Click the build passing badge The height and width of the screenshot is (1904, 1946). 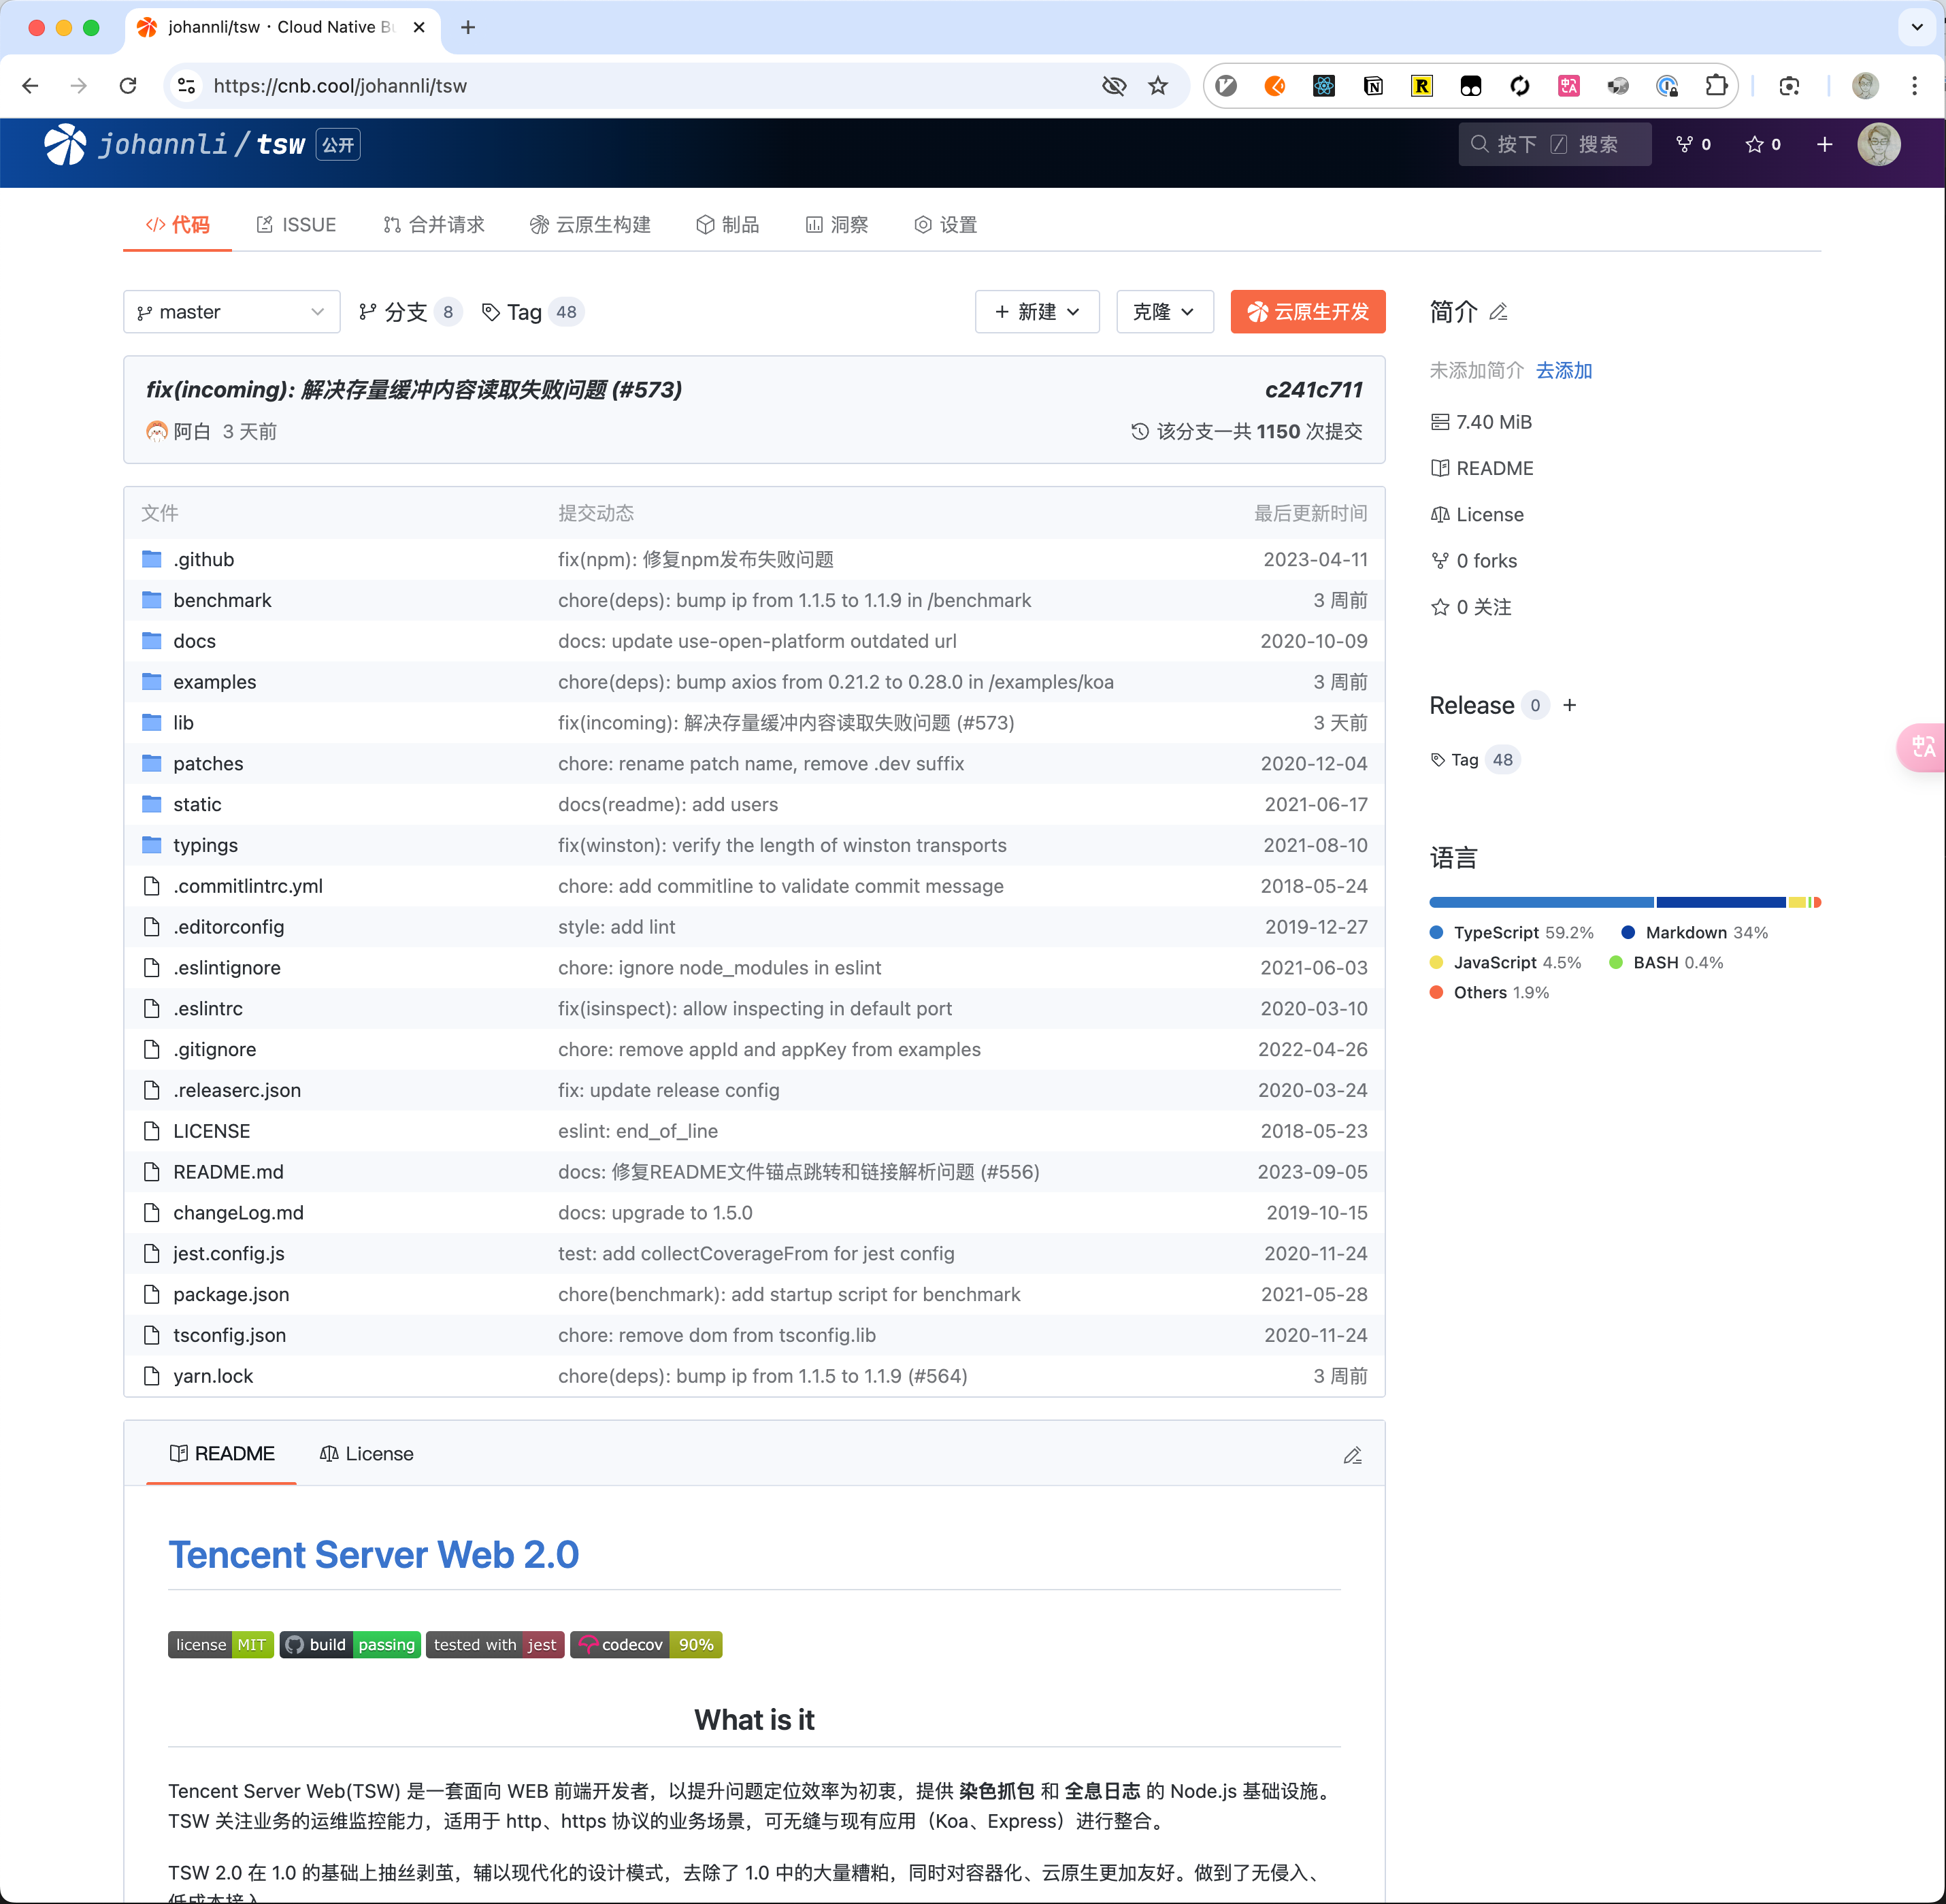coord(350,1645)
